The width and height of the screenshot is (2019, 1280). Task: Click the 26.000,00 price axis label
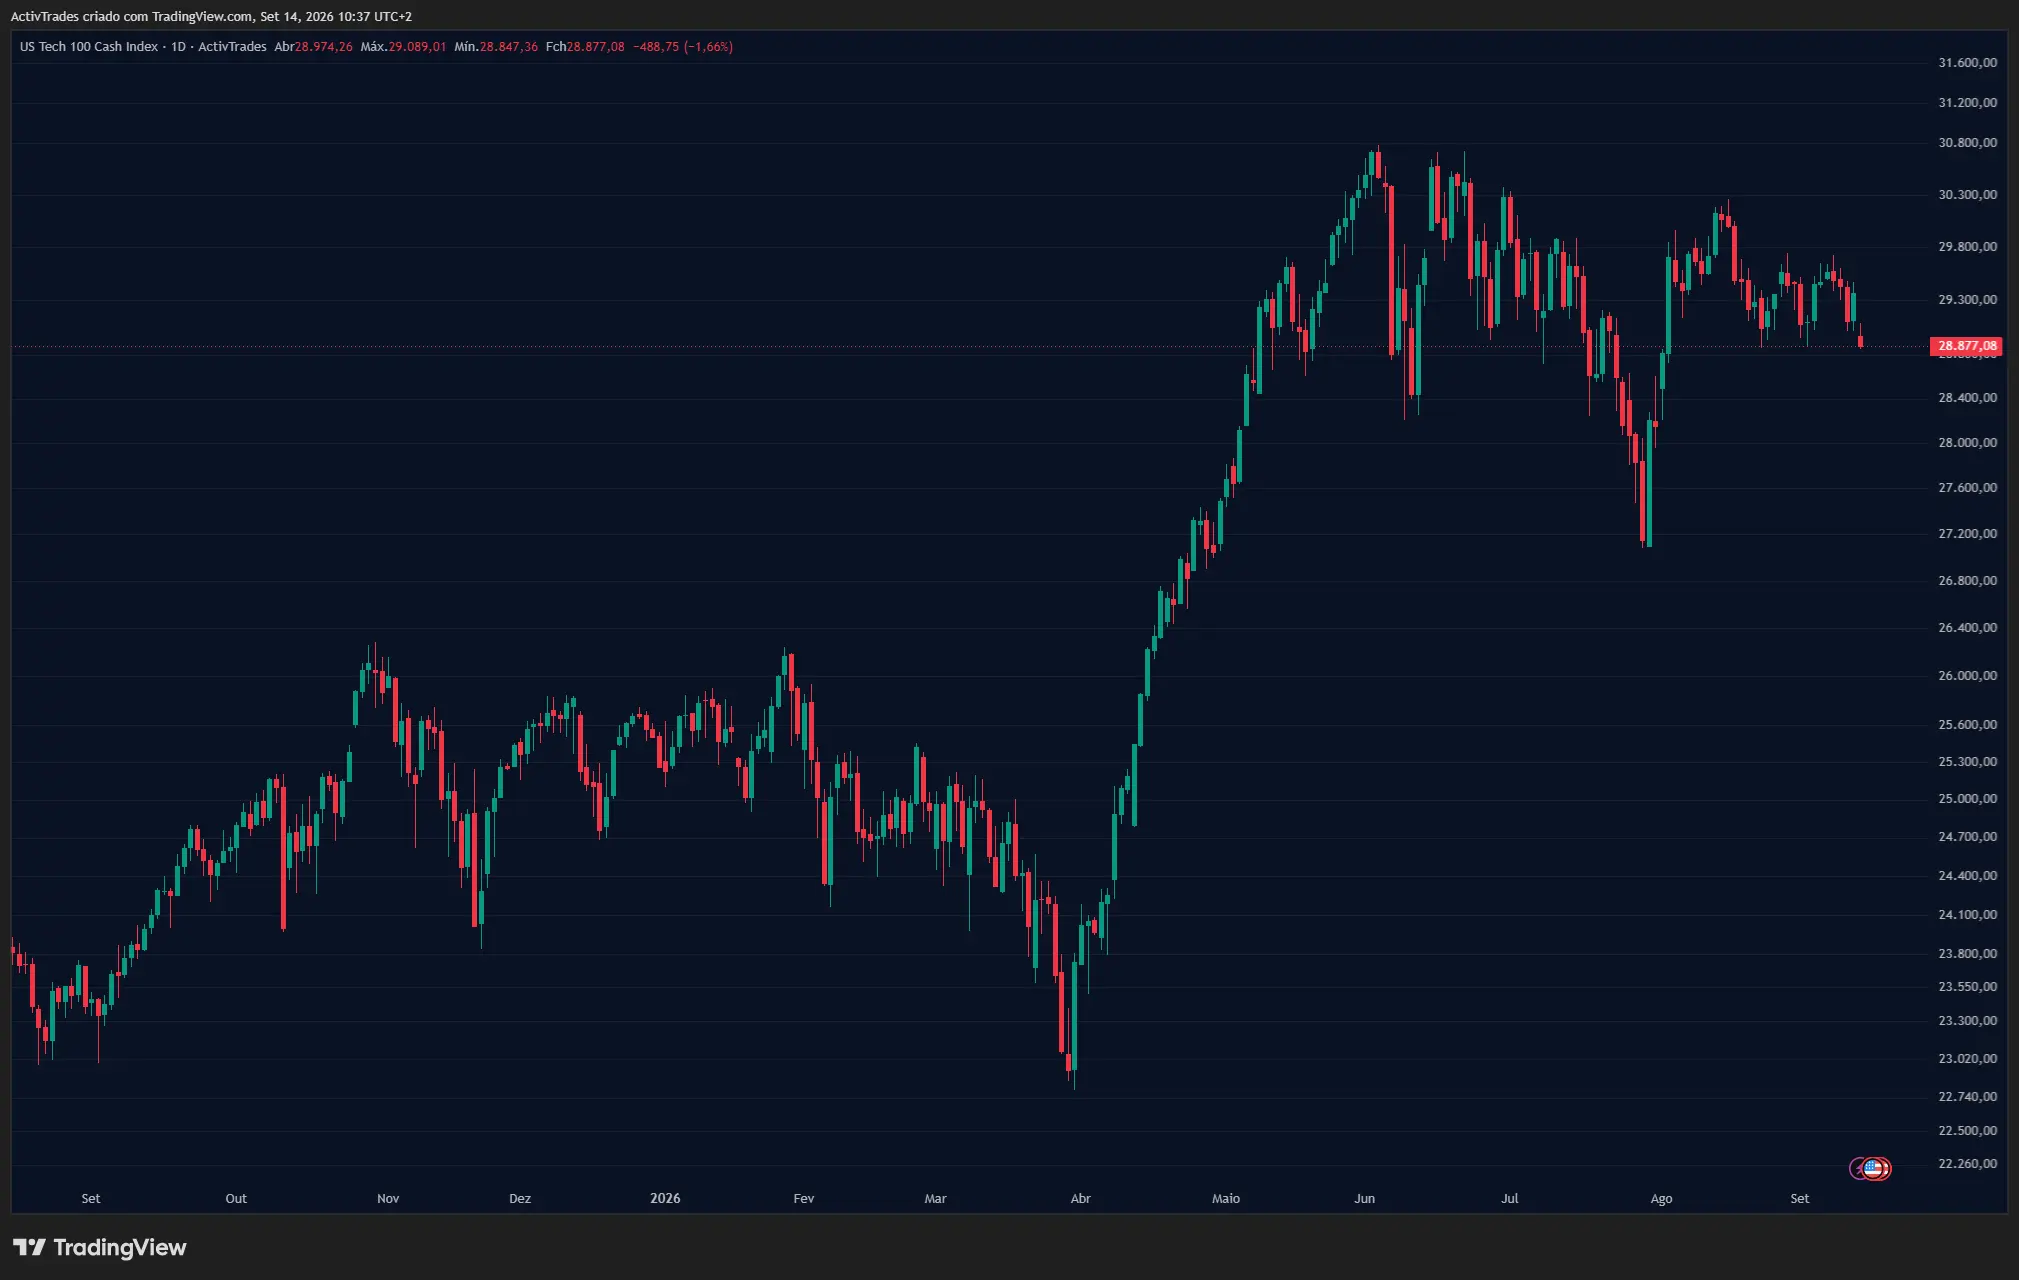(x=1967, y=676)
